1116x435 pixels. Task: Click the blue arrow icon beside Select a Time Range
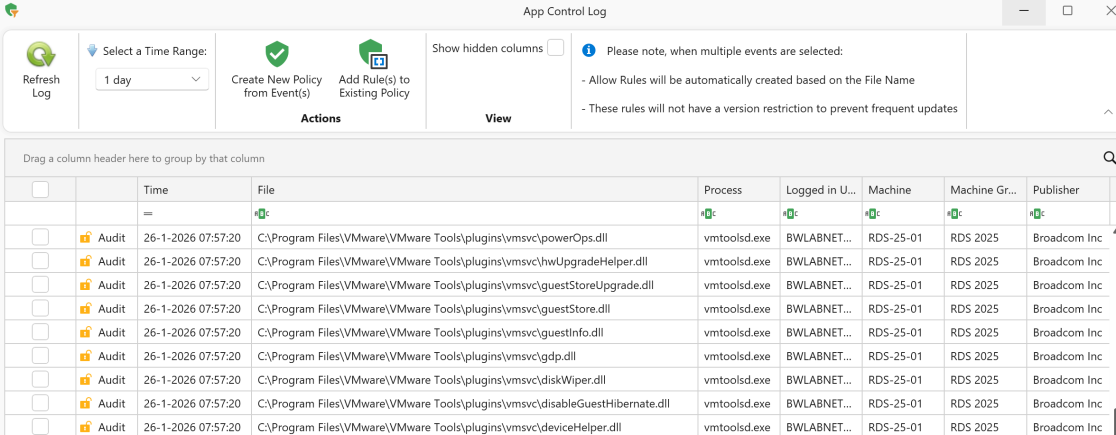[92, 51]
